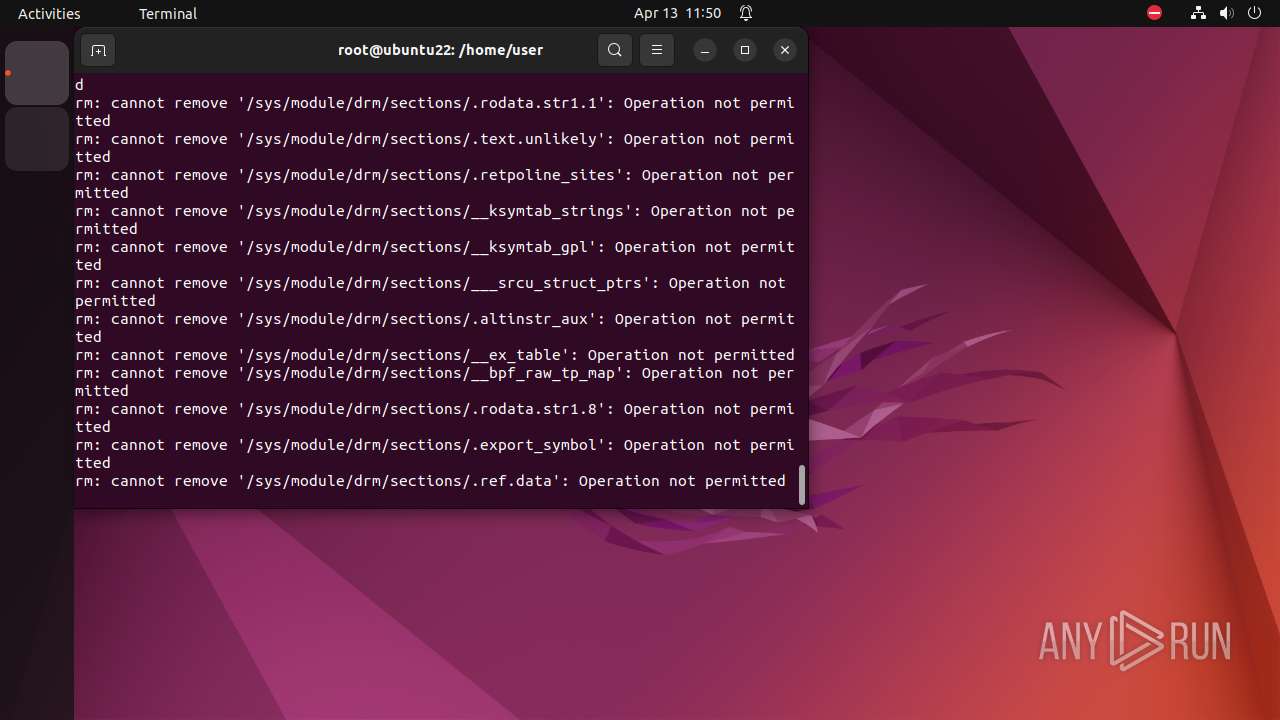The image size is (1280, 720).
Task: Open a new terminal tab
Action: (x=98, y=50)
